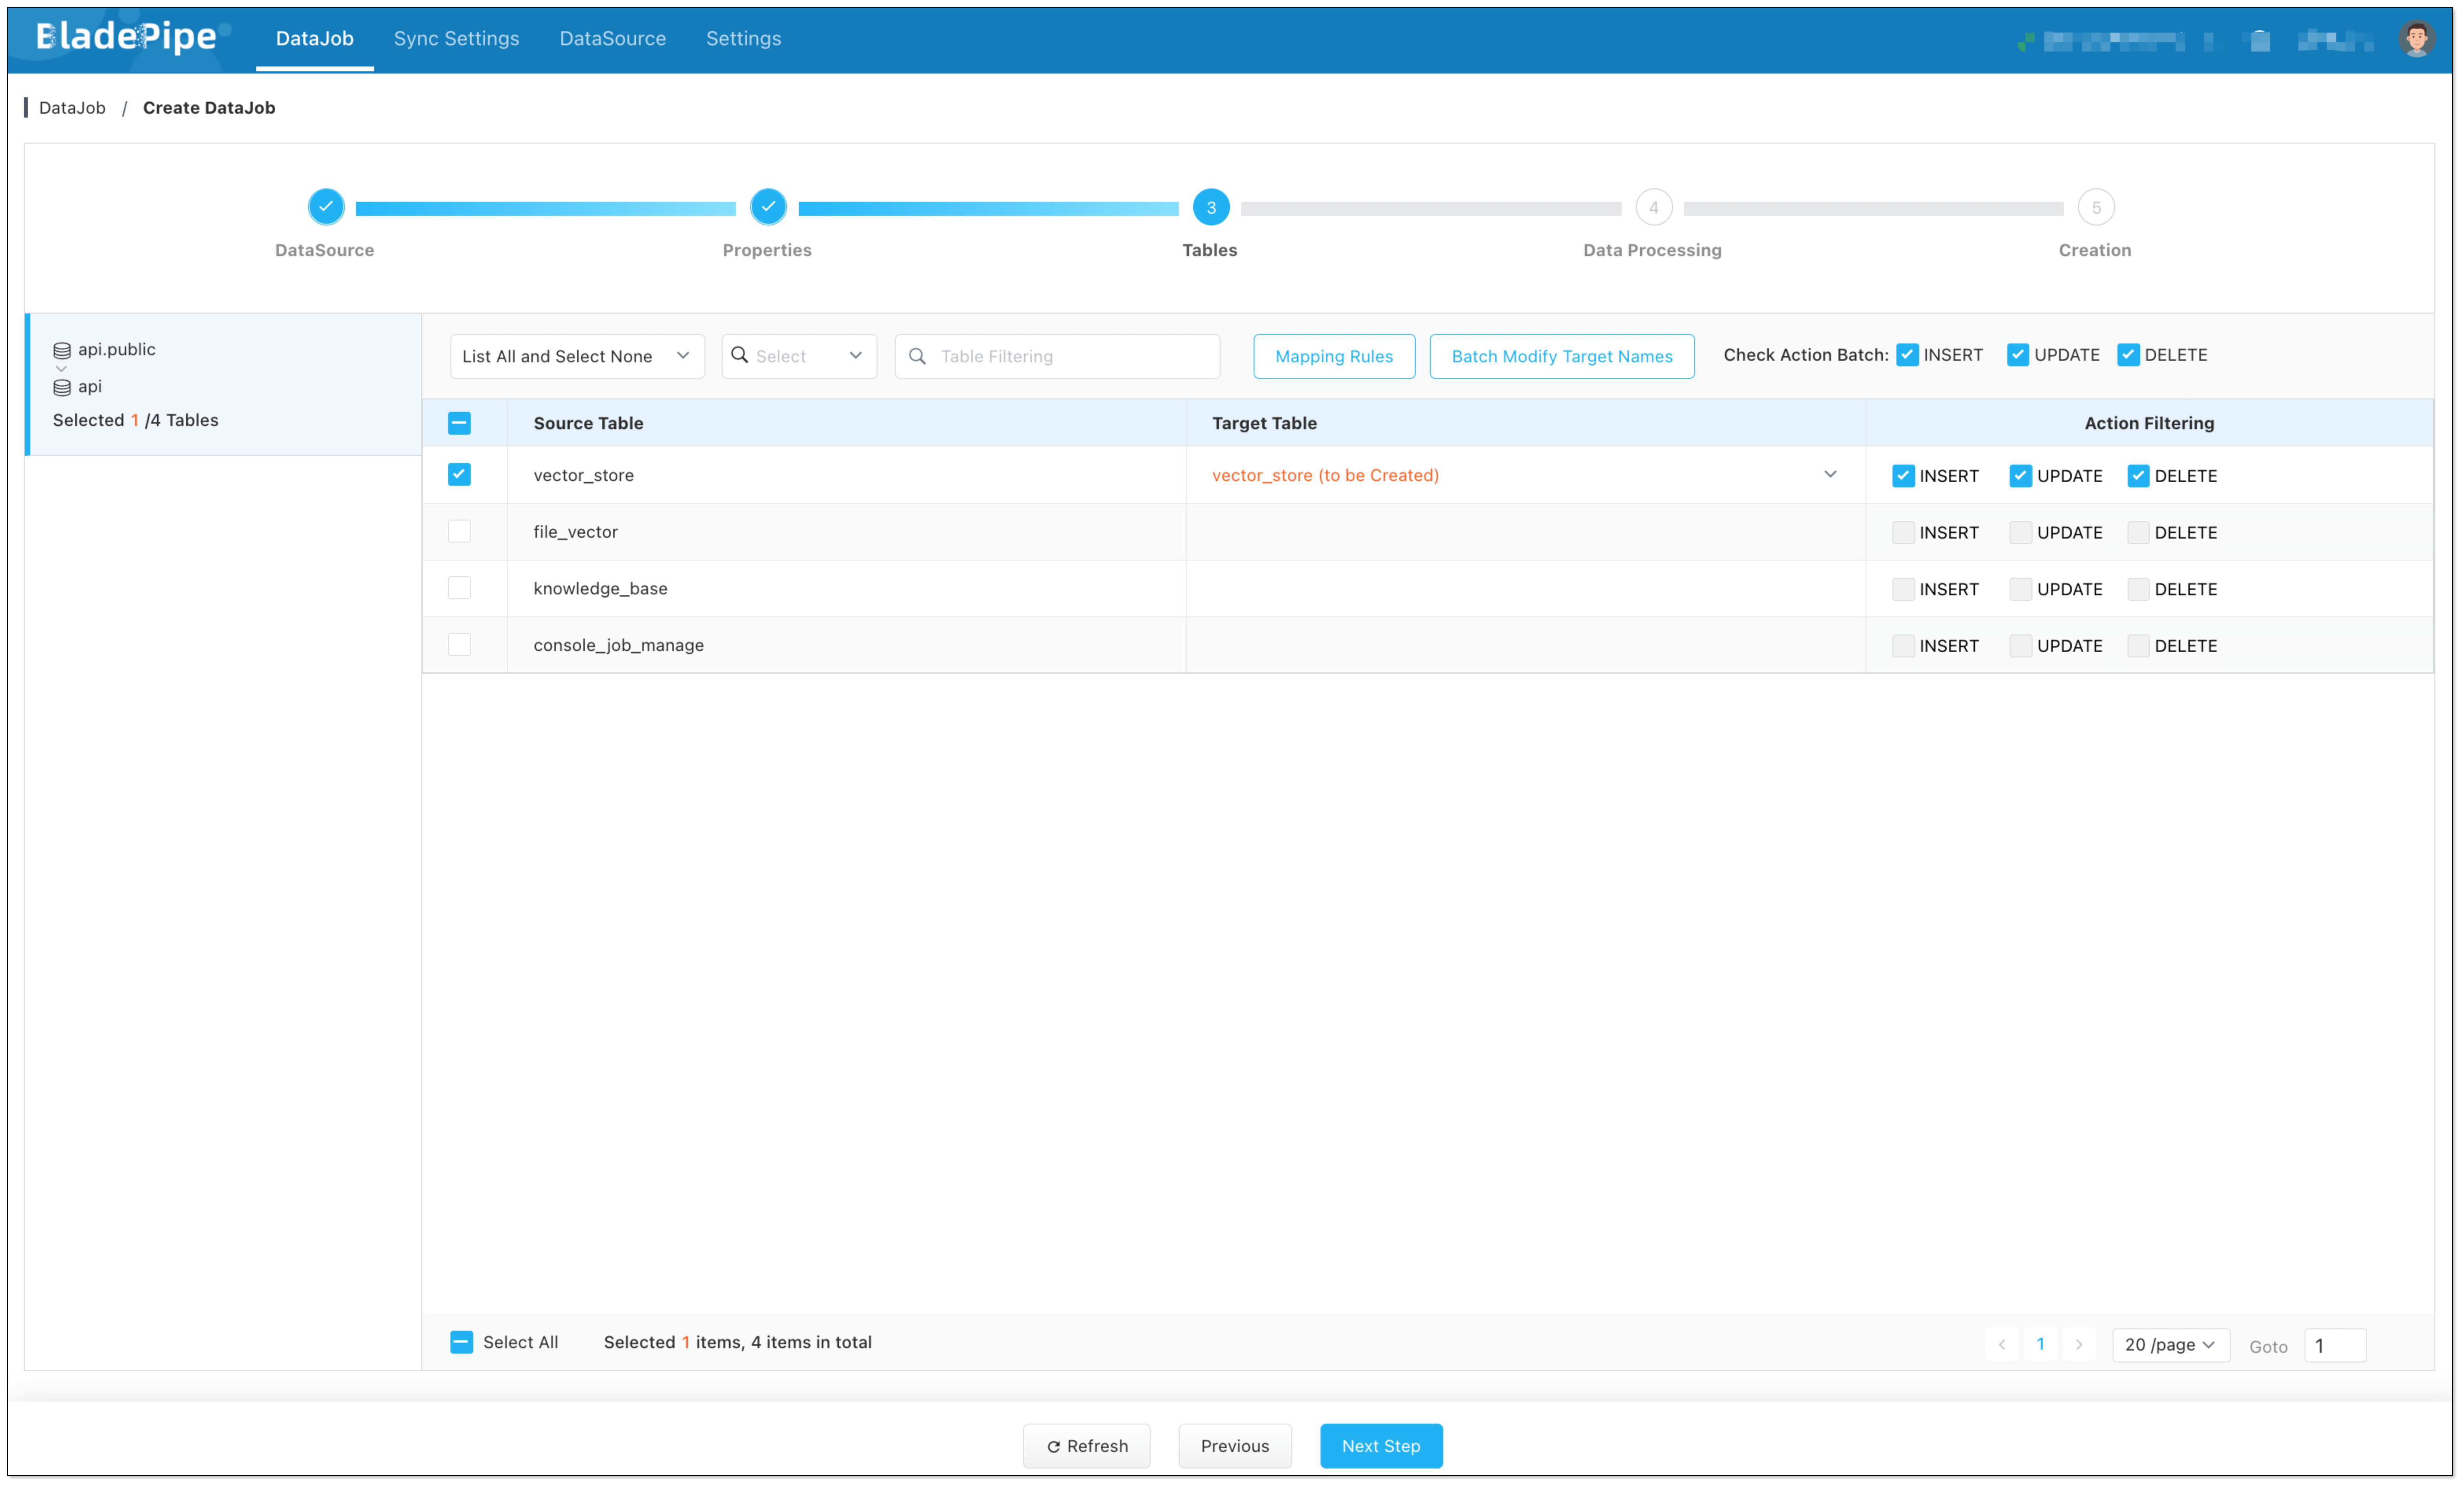Toggle the Select All checkbox at bottom
The image size is (2464, 1487).
click(461, 1342)
